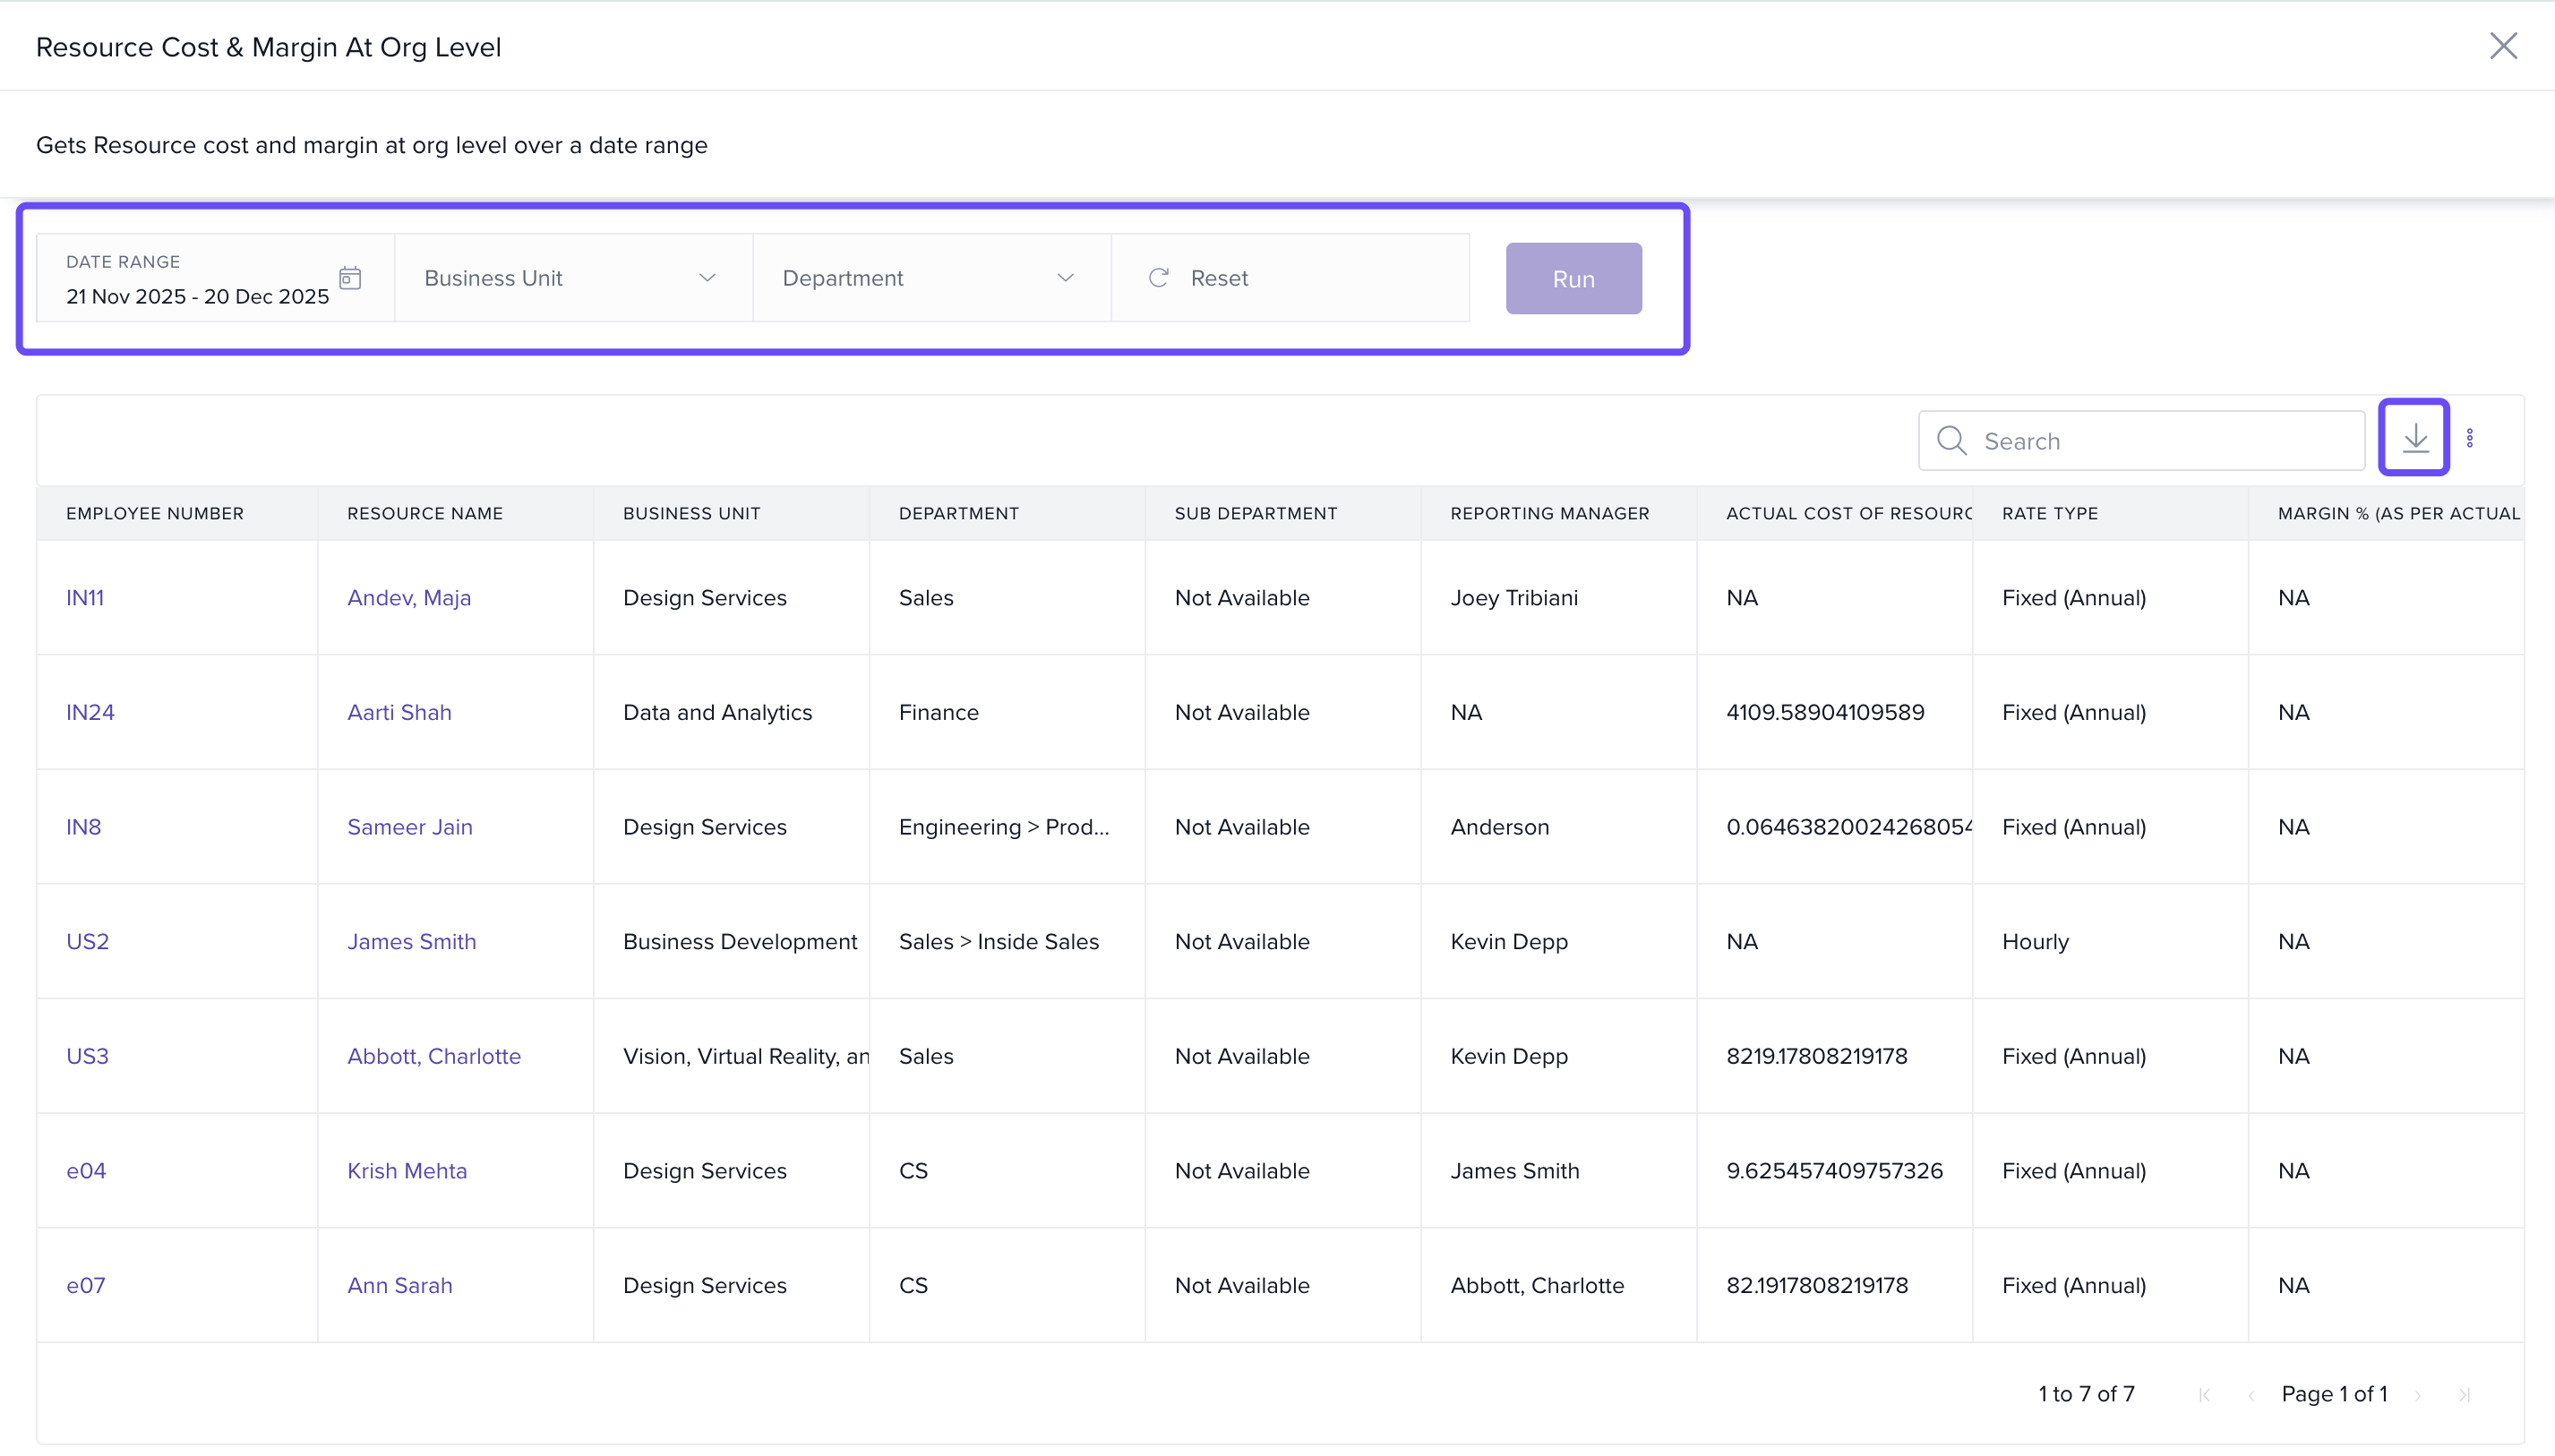This screenshot has height=1456, width=2555.
Task: Open the three-dot more options menu
Action: [2469, 438]
